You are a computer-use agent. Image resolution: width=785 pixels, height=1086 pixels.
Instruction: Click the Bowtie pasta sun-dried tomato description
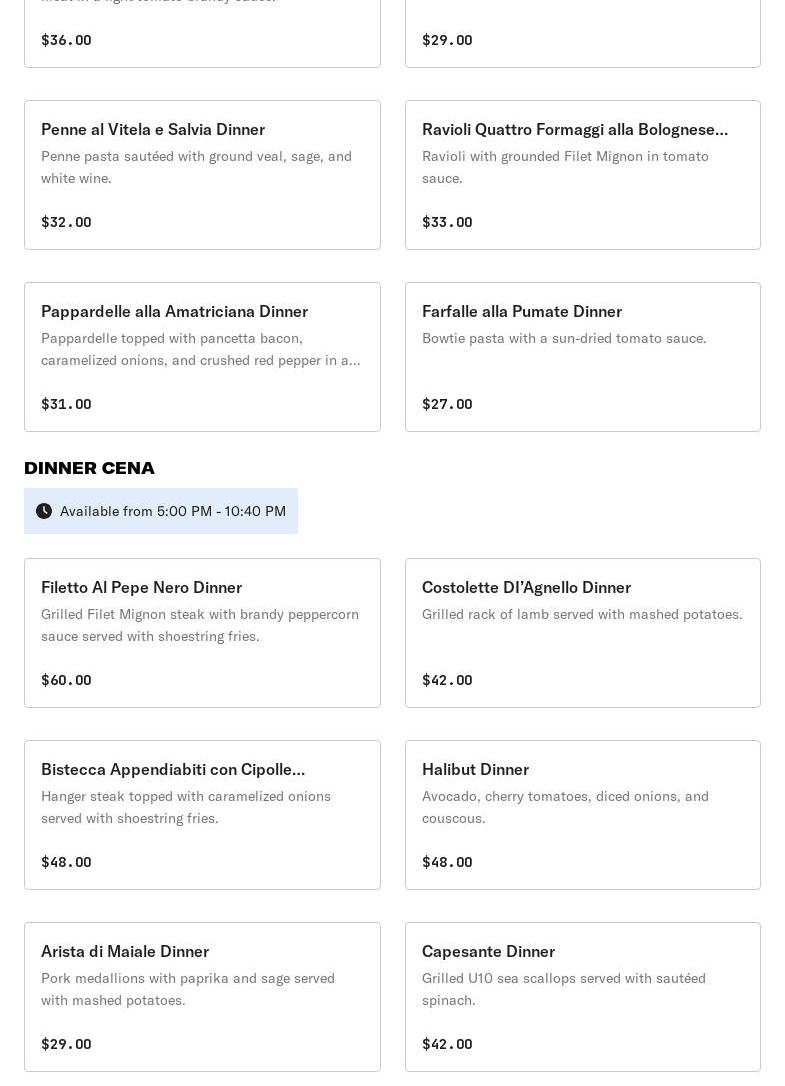[x=564, y=338]
